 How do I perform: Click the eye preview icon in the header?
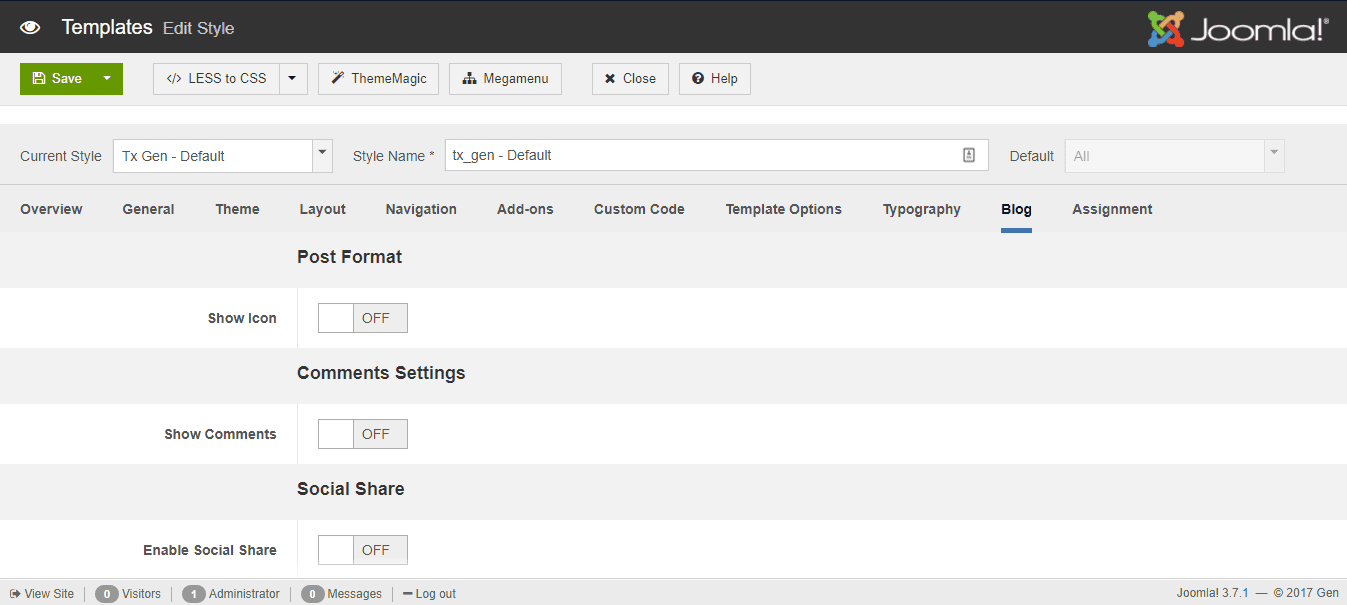pyautogui.click(x=29, y=27)
